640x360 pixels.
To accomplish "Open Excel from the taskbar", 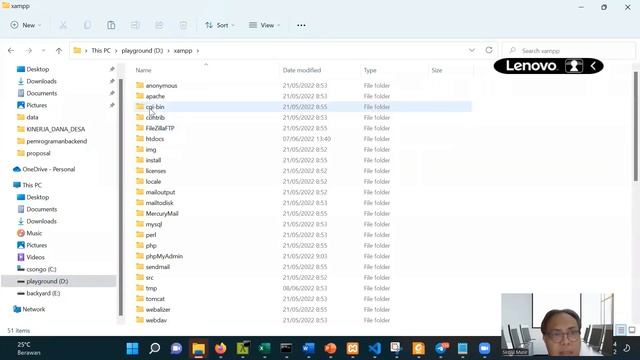I will tap(264, 348).
